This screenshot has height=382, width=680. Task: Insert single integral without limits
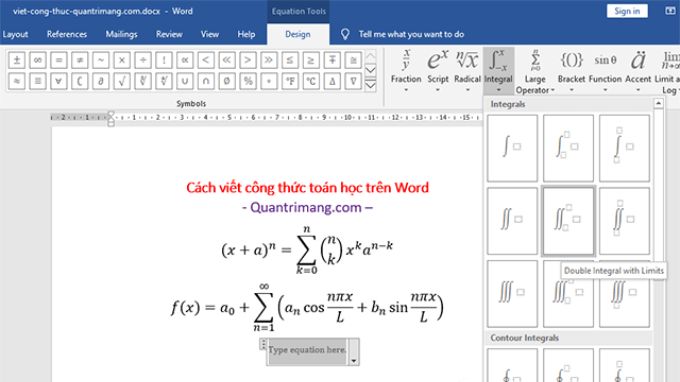click(512, 148)
